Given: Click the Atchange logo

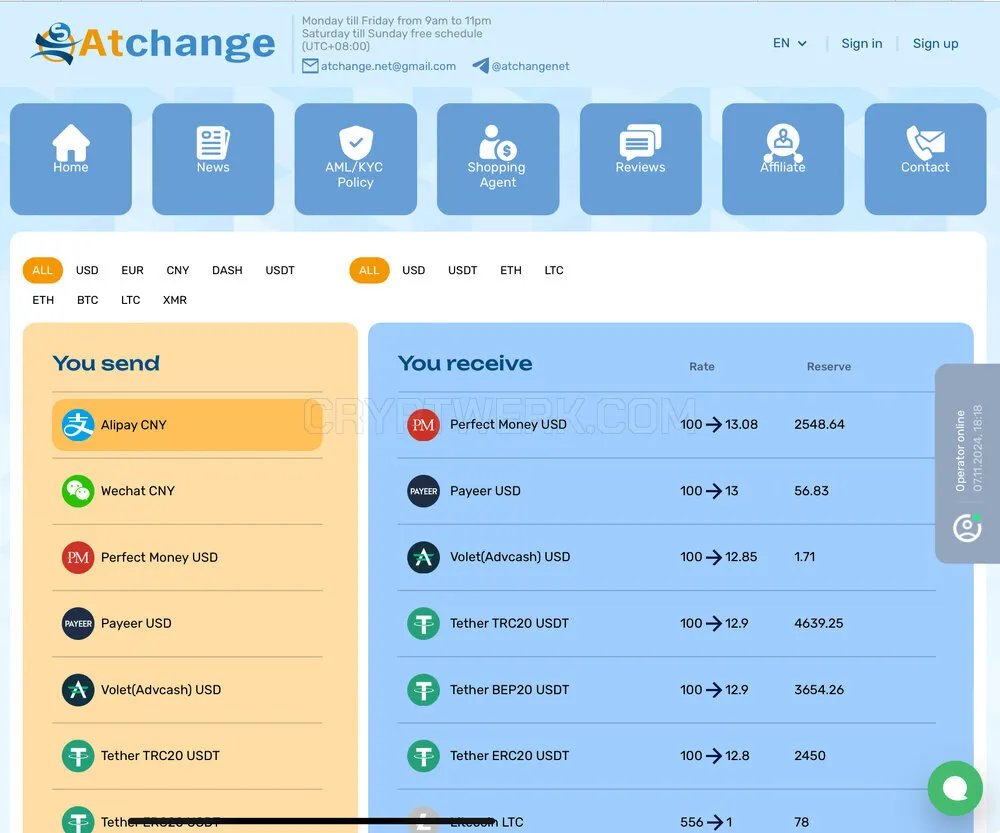Looking at the screenshot, I should (153, 43).
